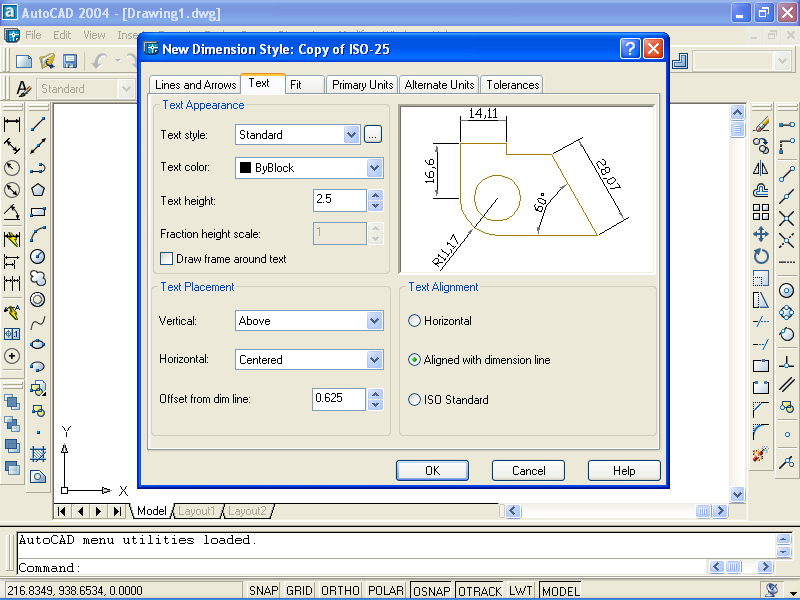Click the Text height input field
Screen dimensions: 800x600
(x=340, y=200)
